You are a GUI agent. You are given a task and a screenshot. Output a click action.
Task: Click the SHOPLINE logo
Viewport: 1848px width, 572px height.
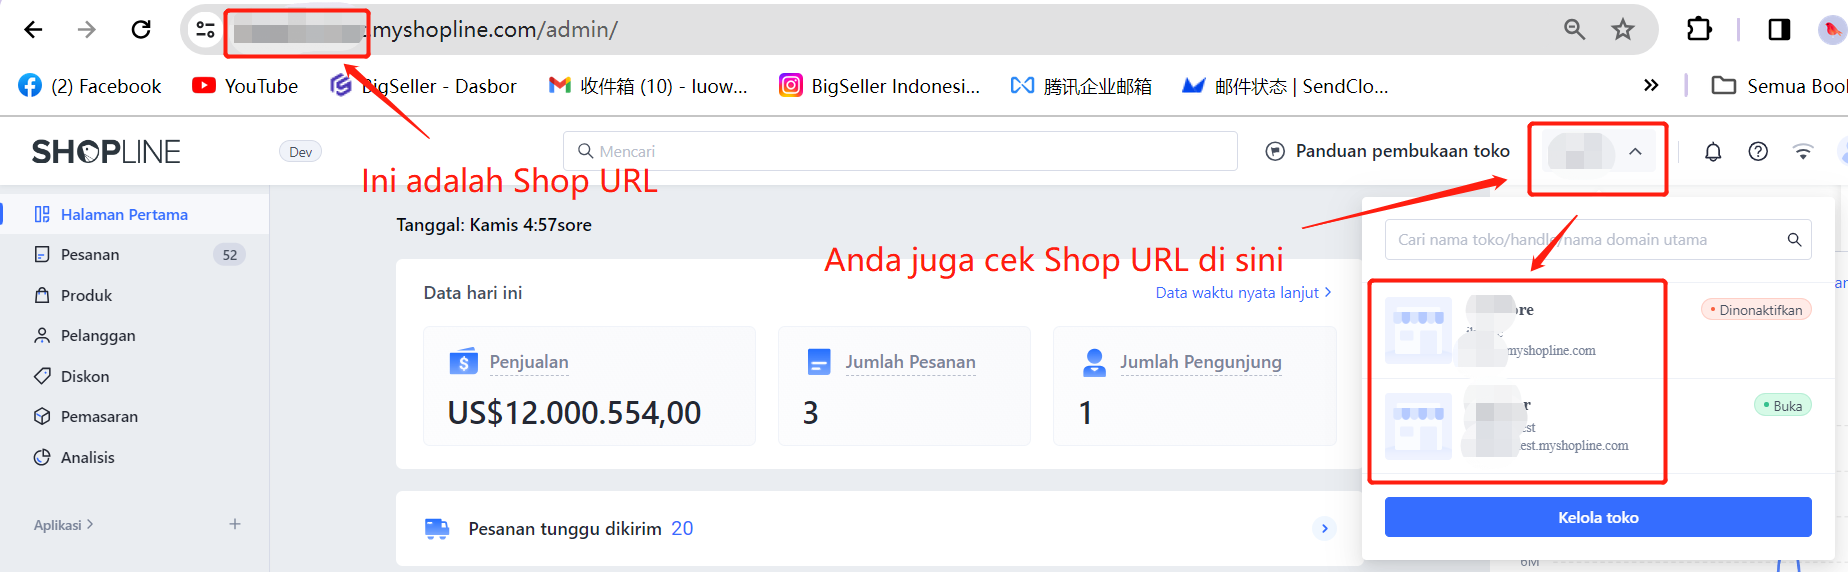coord(106,152)
